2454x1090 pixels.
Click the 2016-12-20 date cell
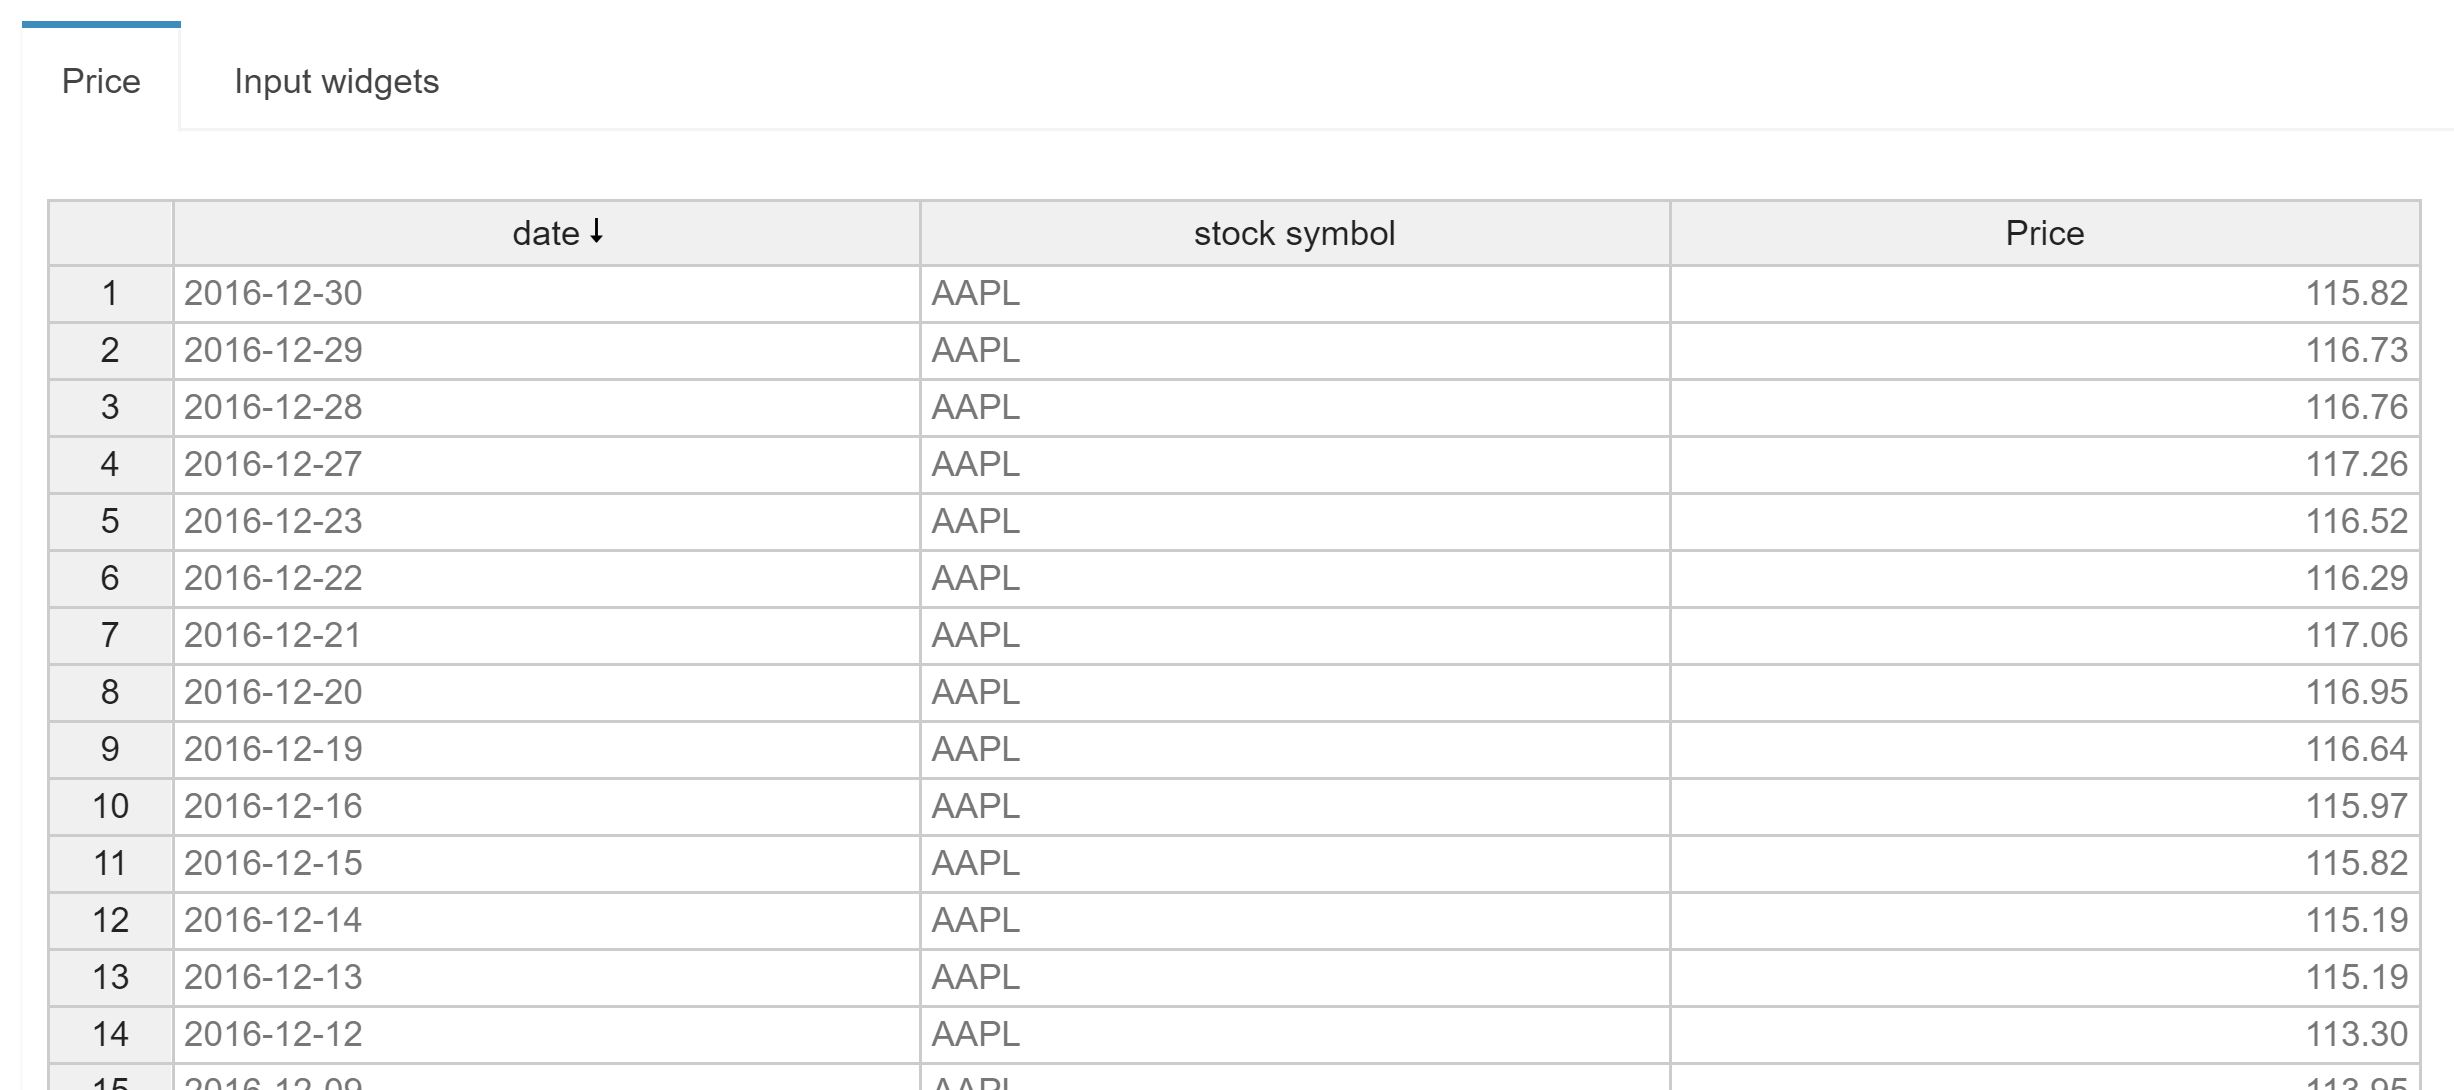[x=273, y=692]
